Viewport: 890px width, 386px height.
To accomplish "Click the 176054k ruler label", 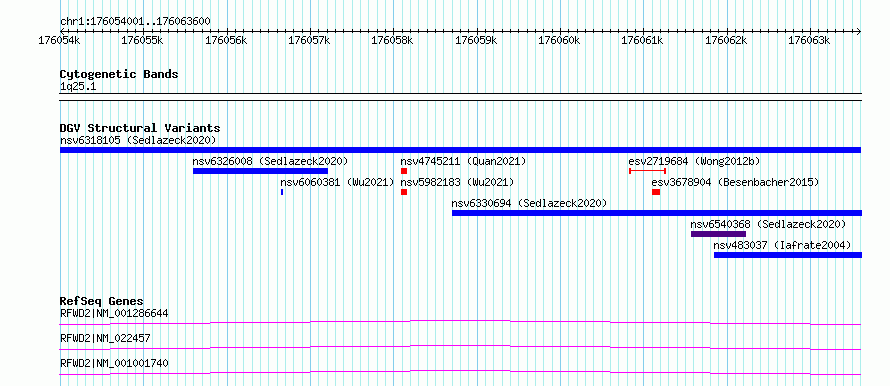I will [60, 41].
